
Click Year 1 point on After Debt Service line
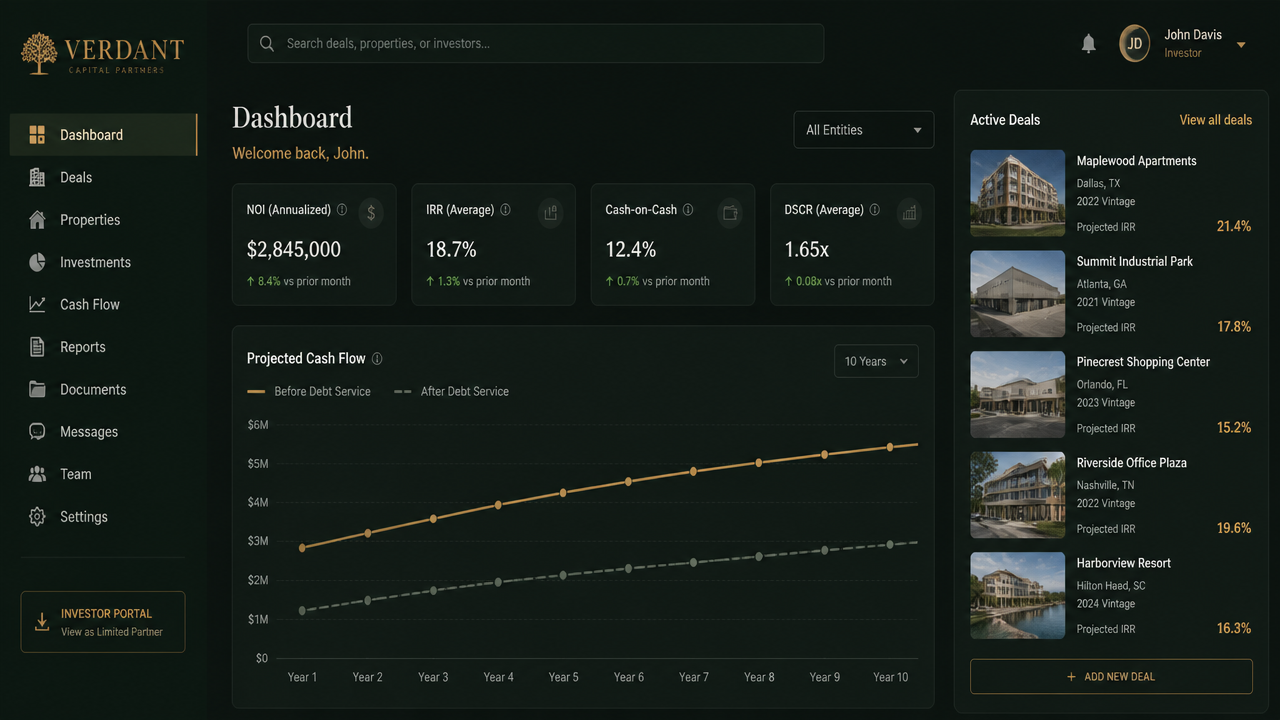pyautogui.click(x=302, y=611)
